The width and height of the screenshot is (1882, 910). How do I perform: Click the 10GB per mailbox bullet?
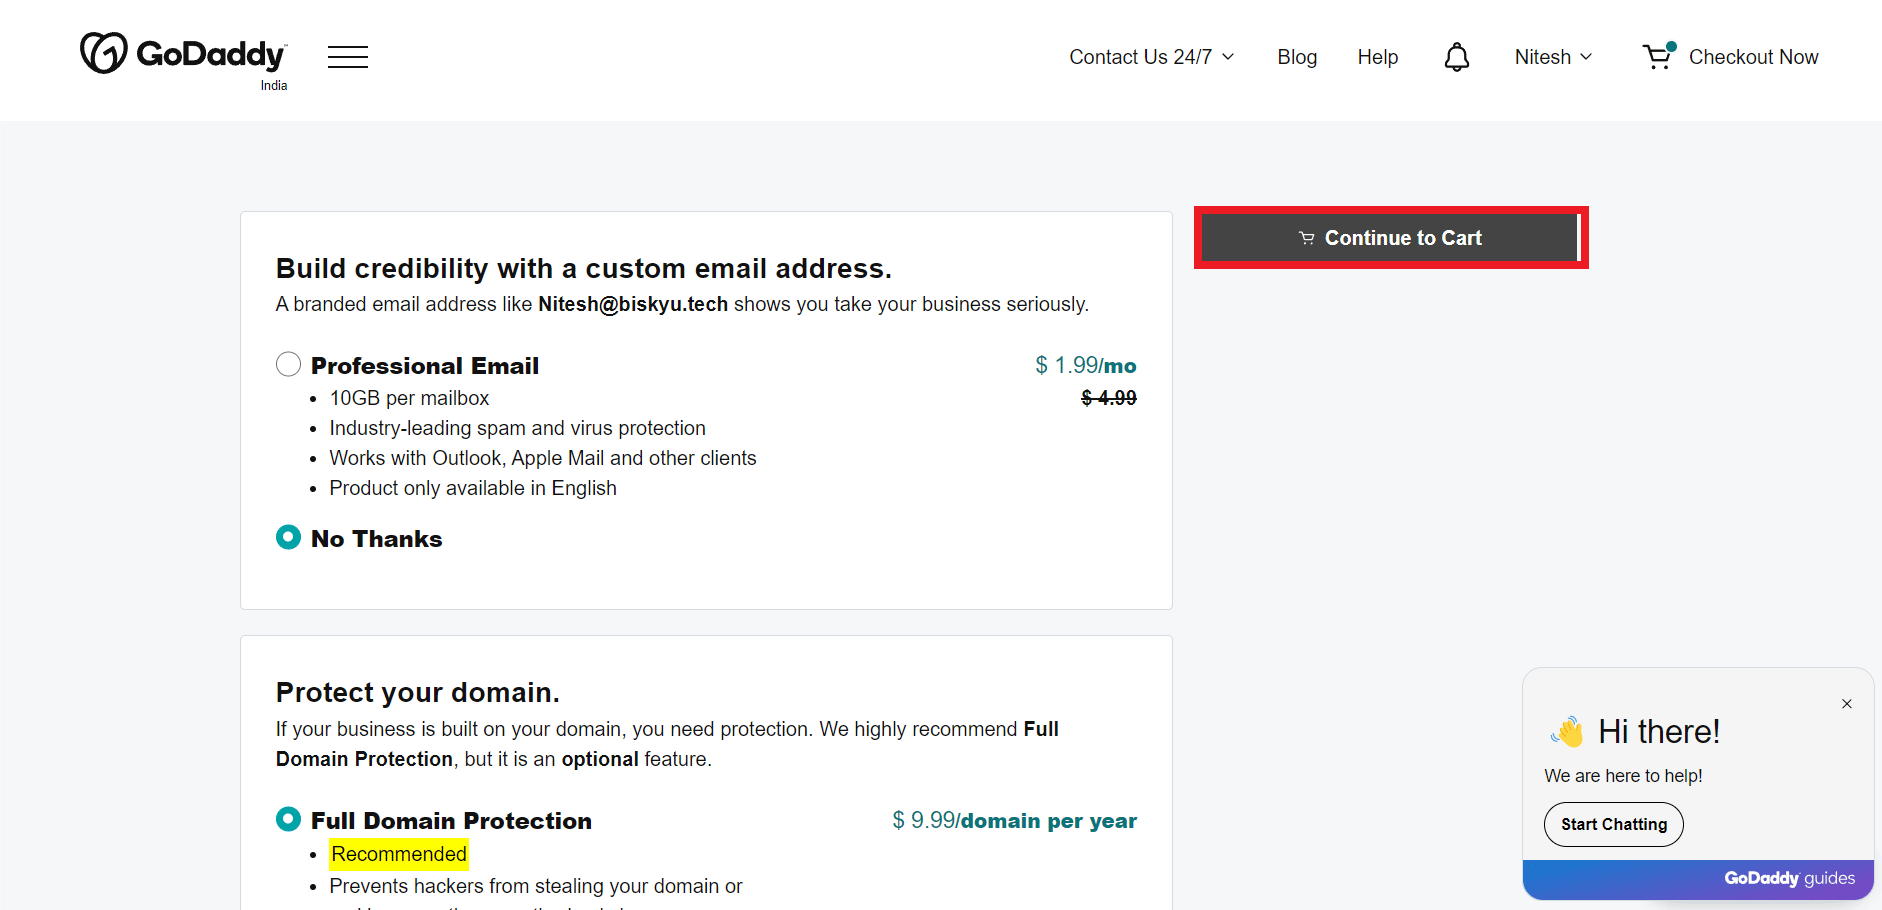[409, 398]
